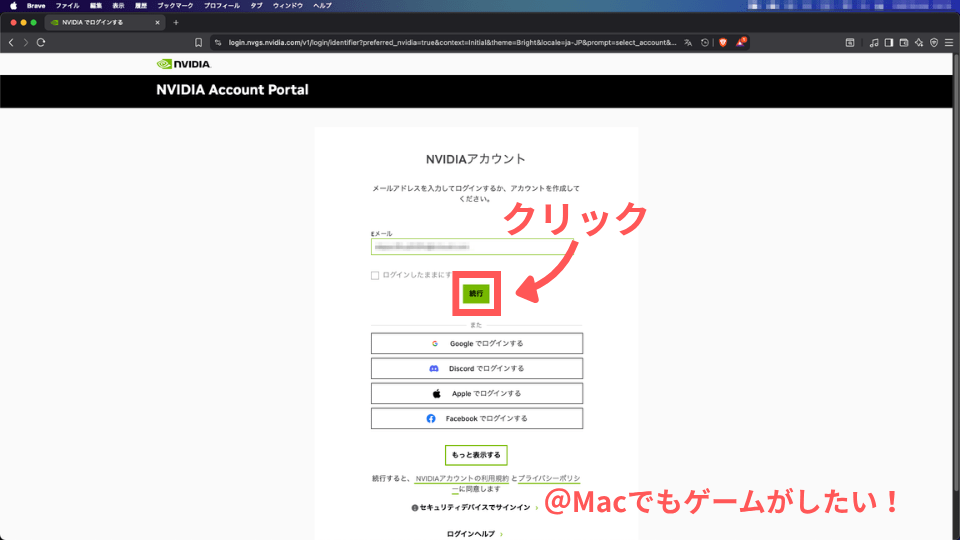This screenshot has height=540, width=960.
Task: Click the Eメール input field
Action: coord(476,246)
